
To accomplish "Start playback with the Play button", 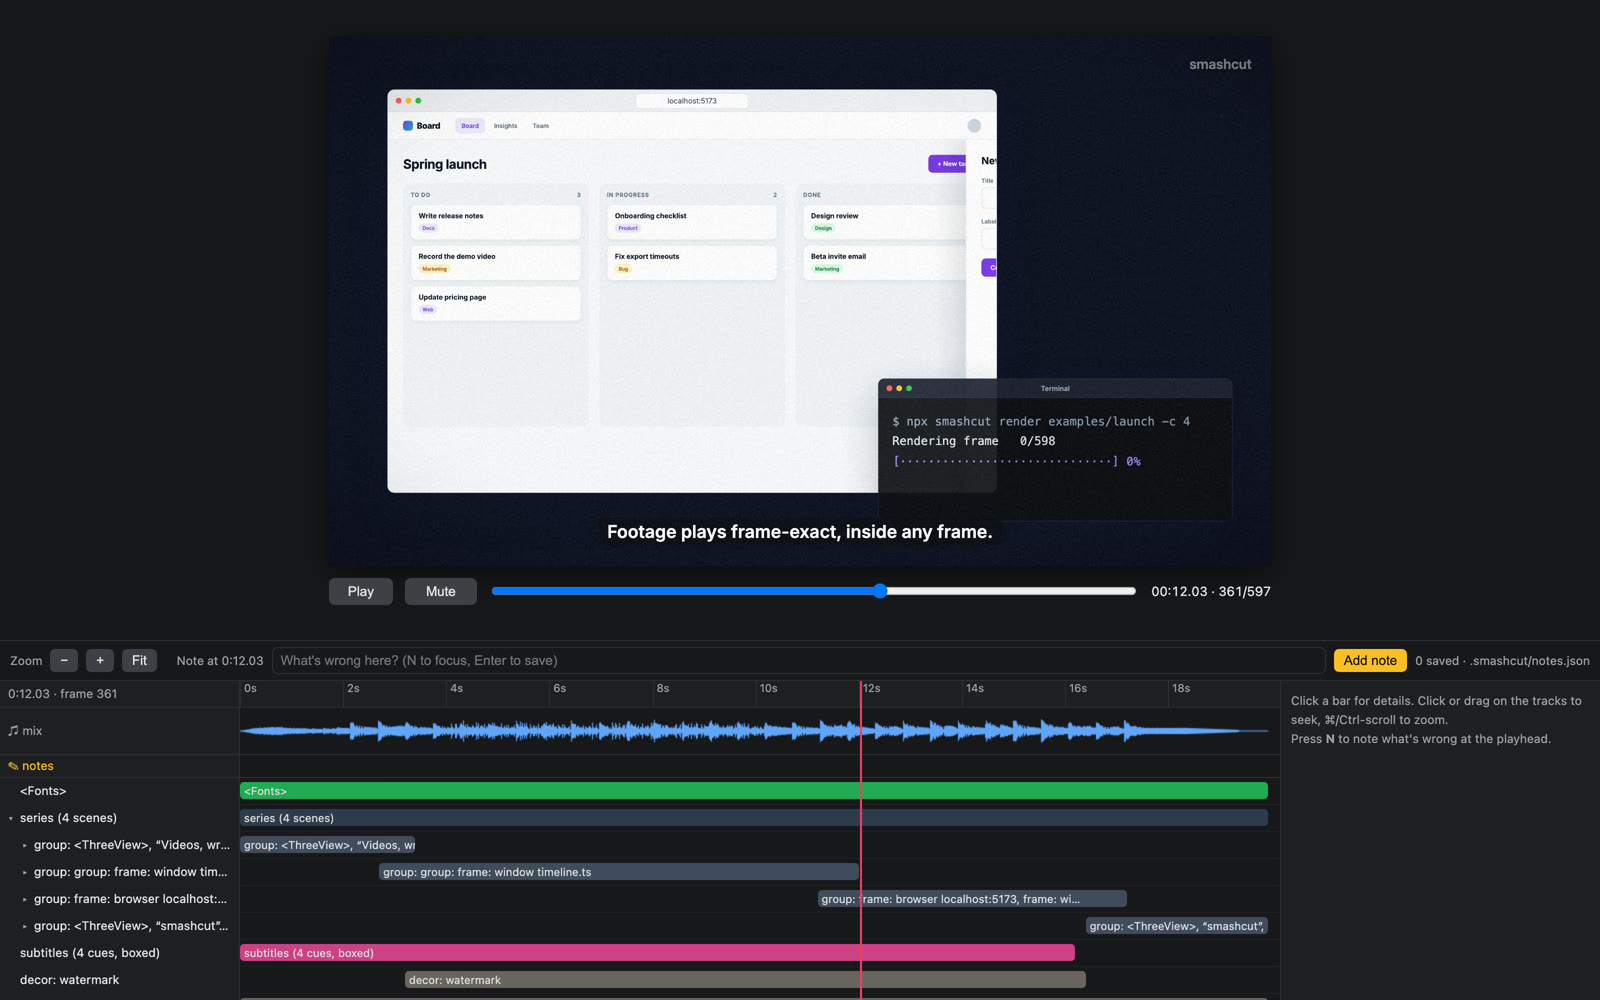I will pos(360,591).
